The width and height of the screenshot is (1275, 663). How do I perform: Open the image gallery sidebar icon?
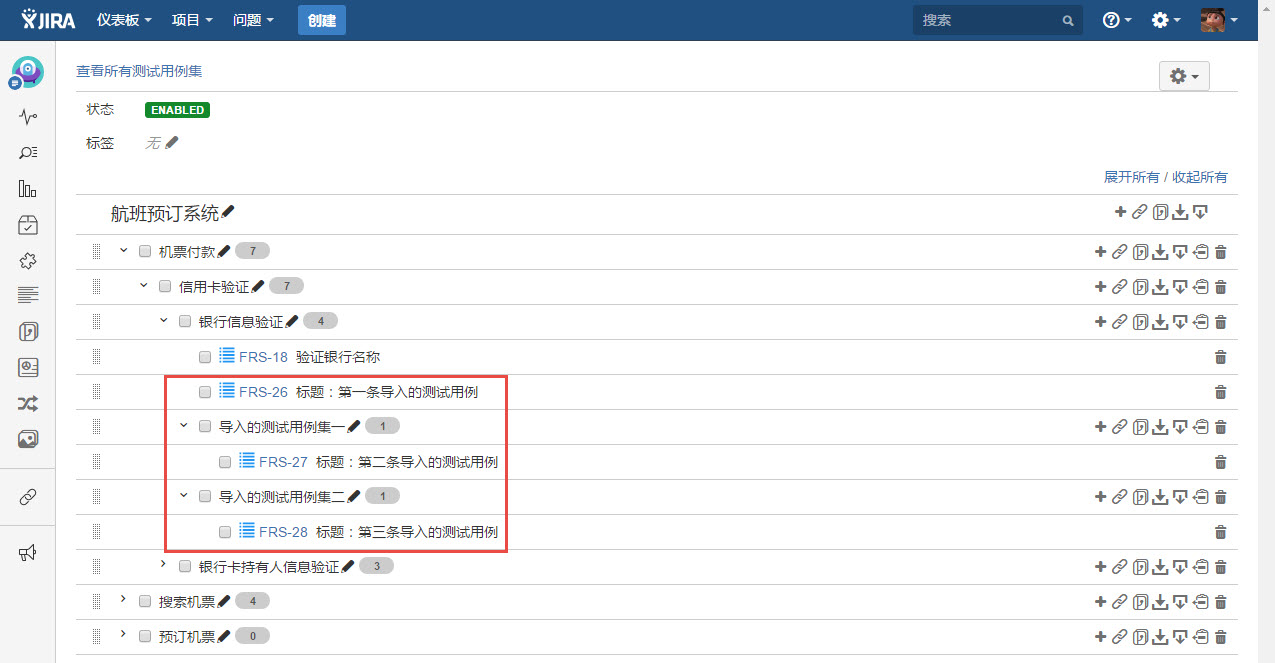[x=28, y=438]
